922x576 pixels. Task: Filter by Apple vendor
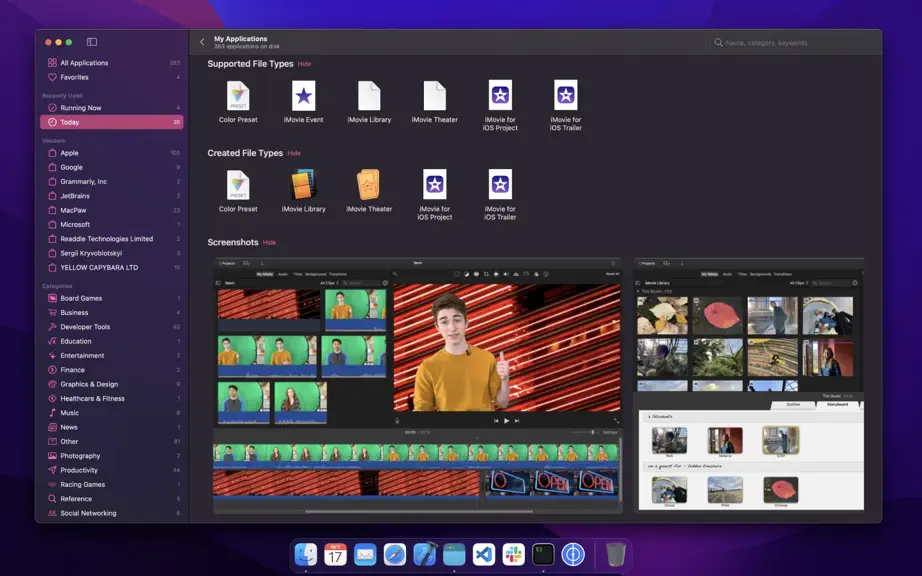coord(112,153)
